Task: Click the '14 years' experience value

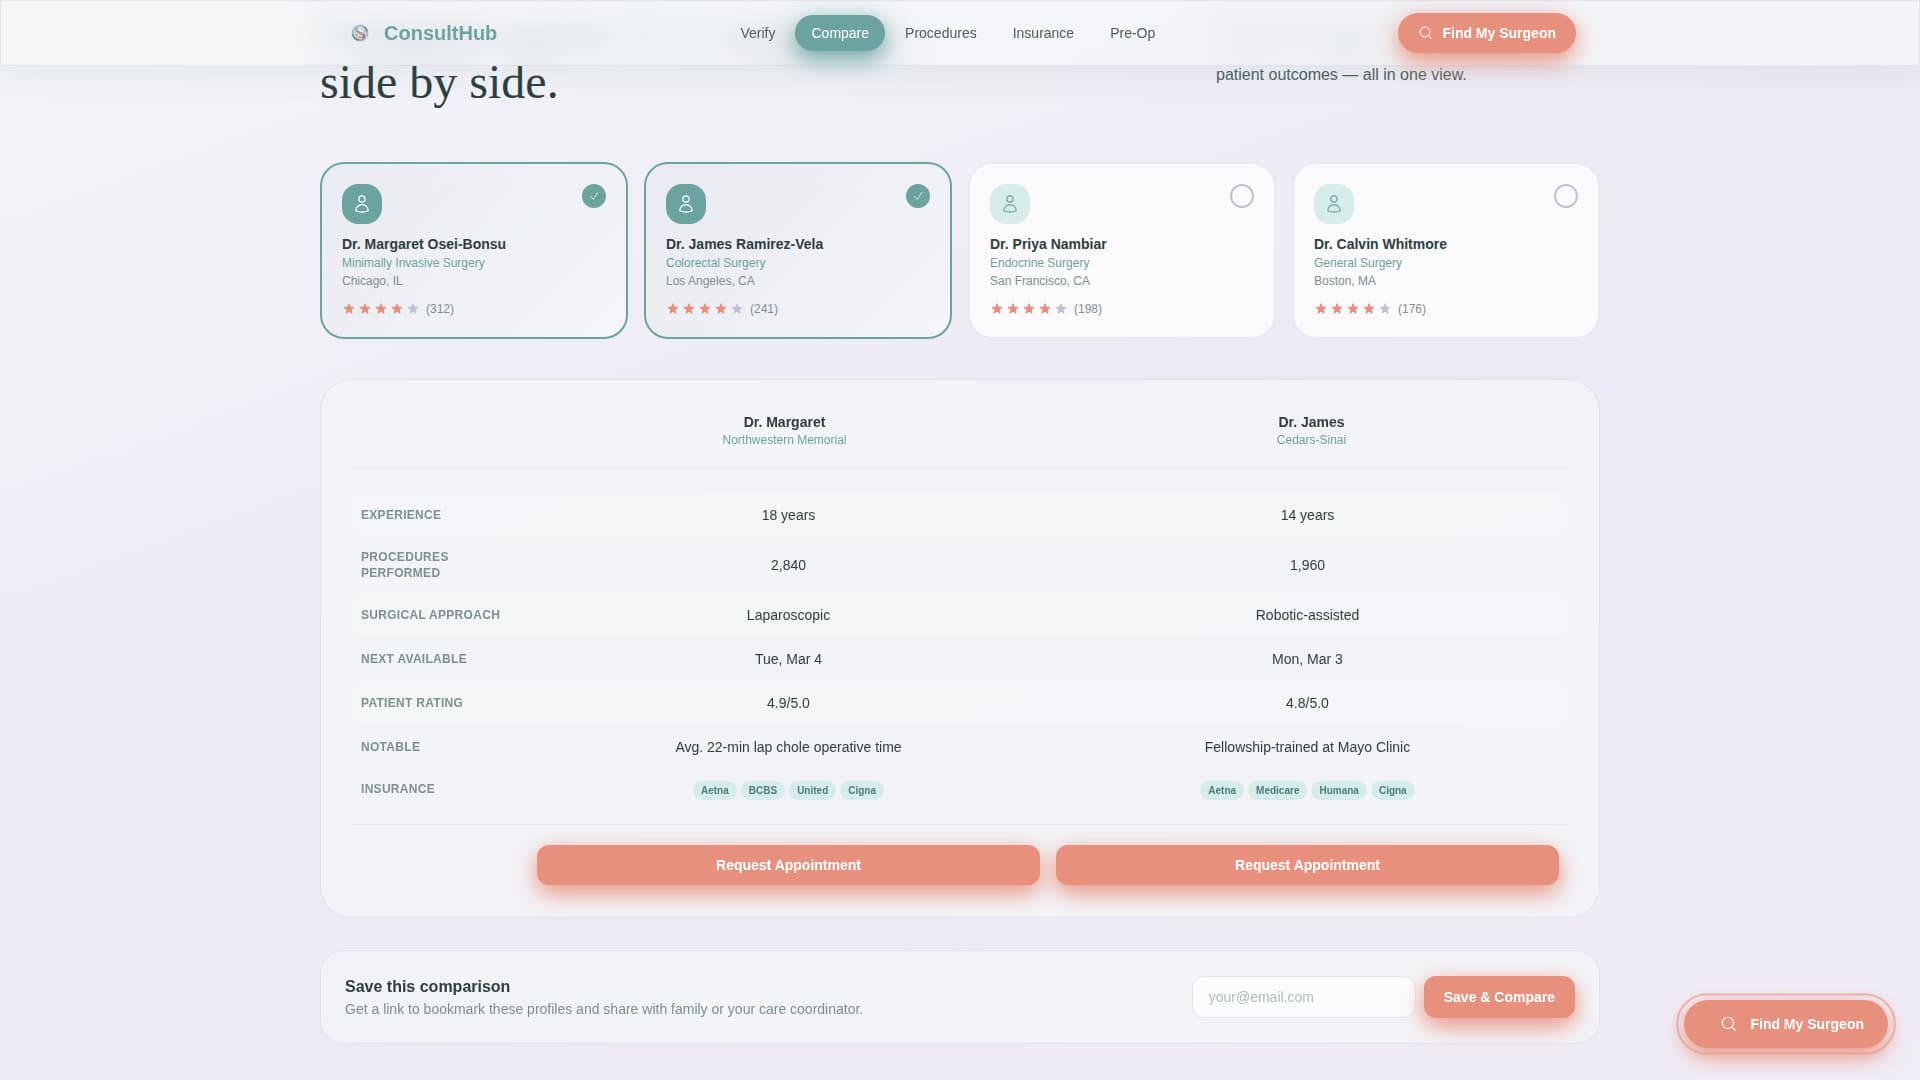Action: 1307,515
